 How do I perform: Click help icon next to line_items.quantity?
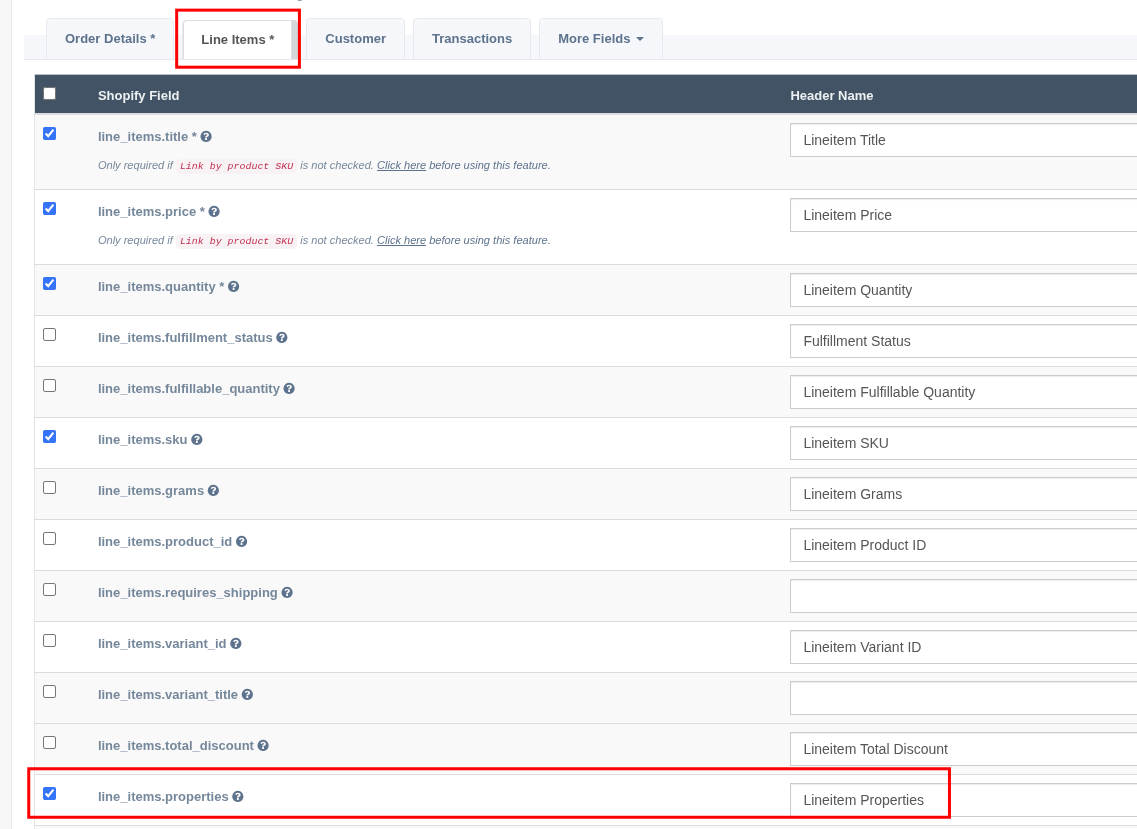(233, 287)
